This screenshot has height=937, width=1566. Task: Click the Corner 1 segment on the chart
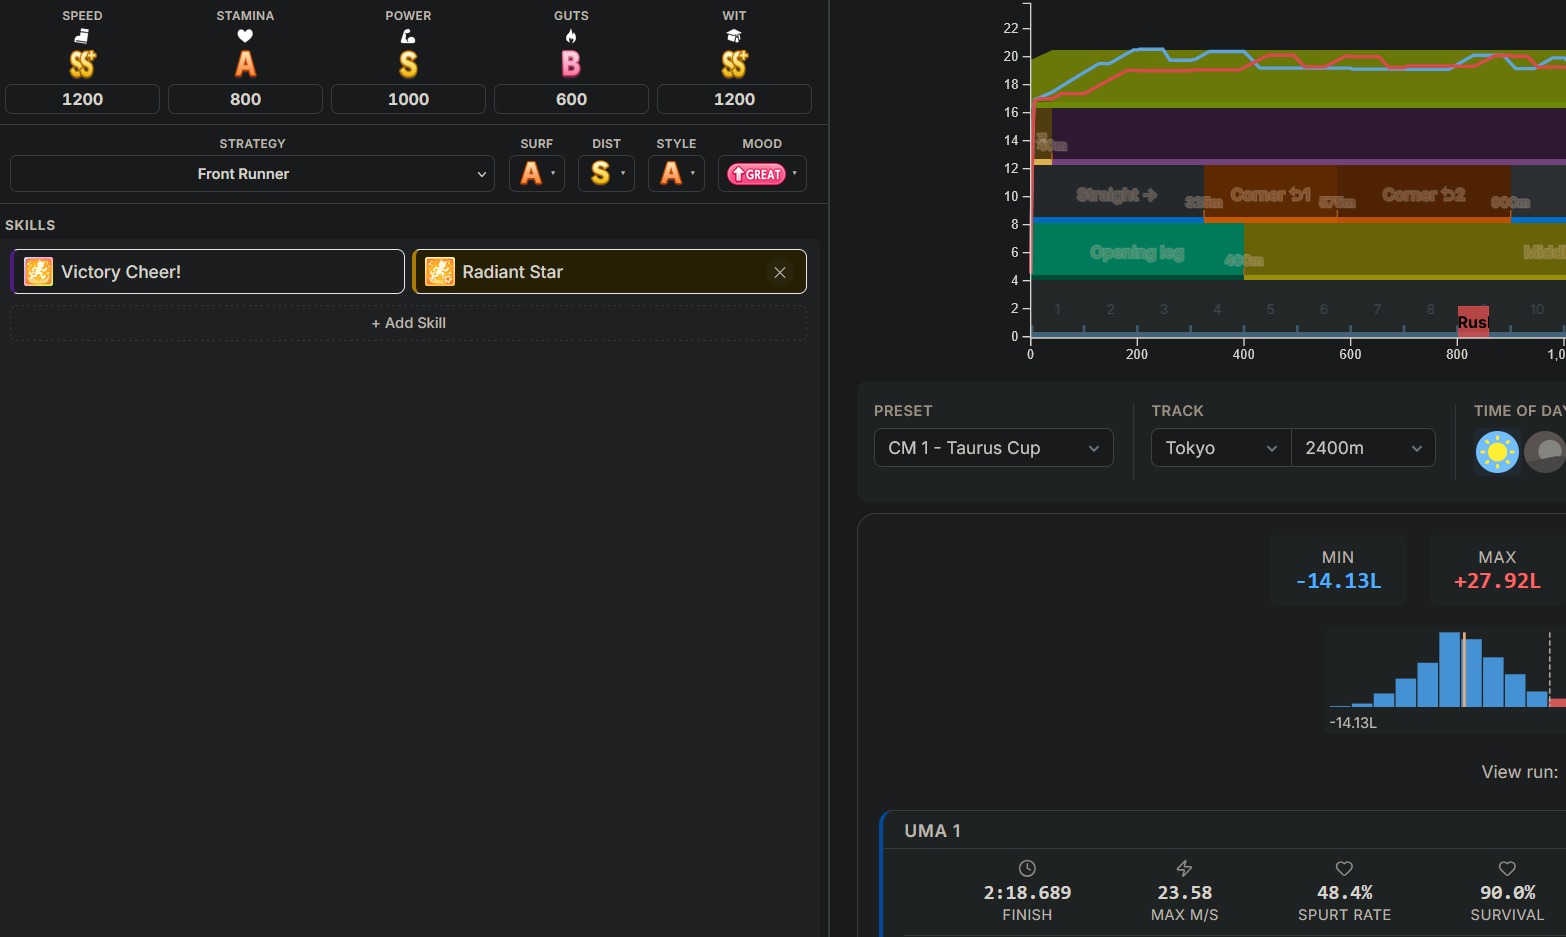pos(1270,194)
